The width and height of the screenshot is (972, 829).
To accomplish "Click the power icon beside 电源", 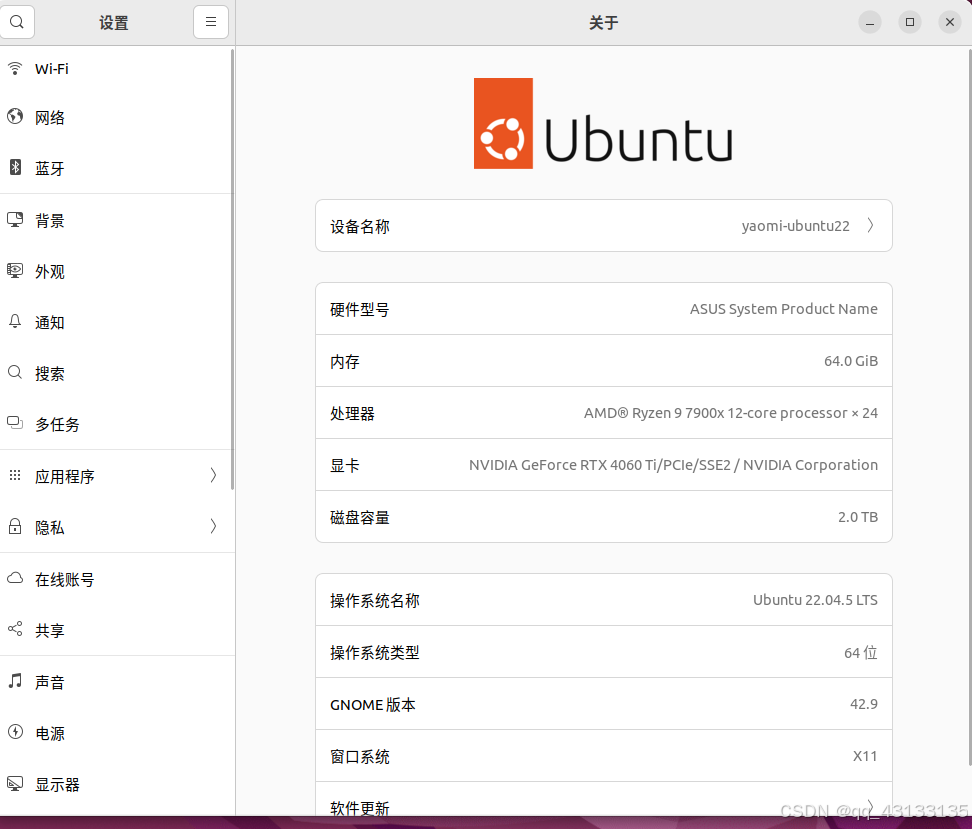I will click(15, 732).
